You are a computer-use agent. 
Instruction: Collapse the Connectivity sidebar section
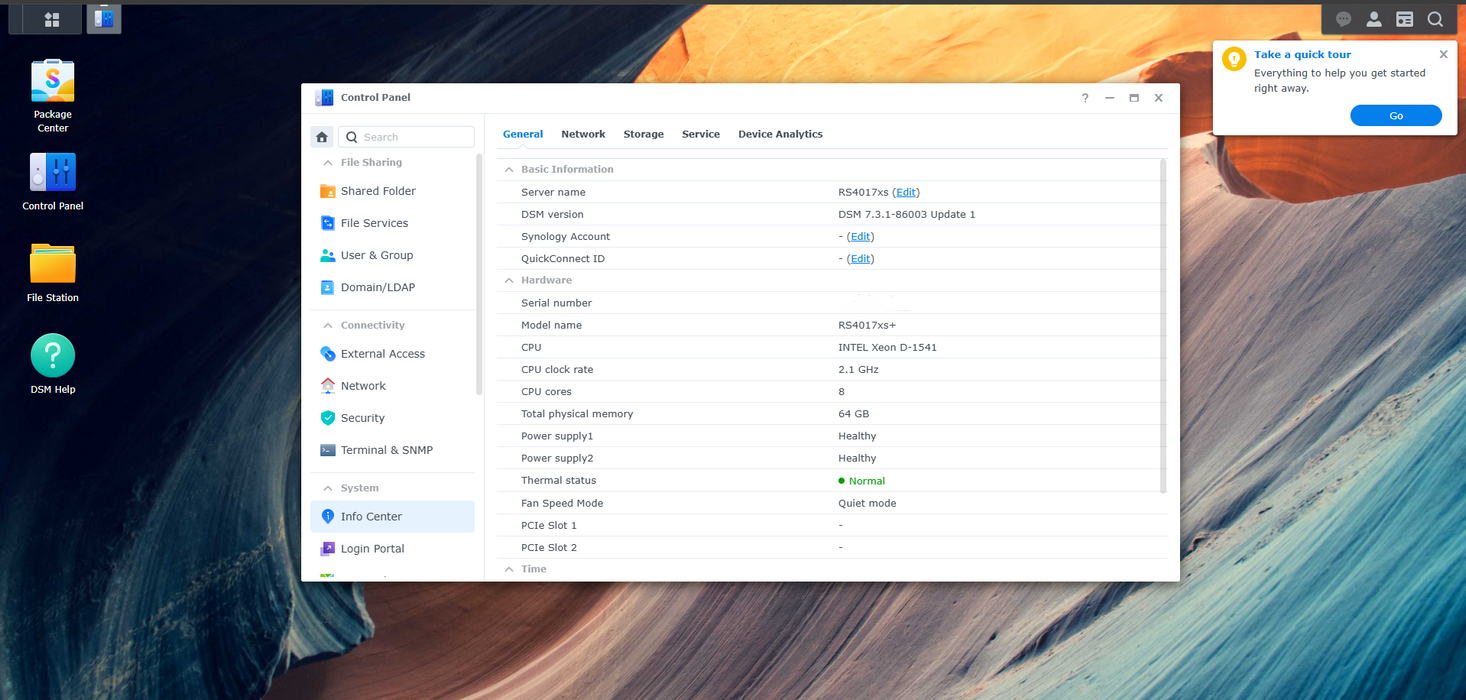[327, 325]
